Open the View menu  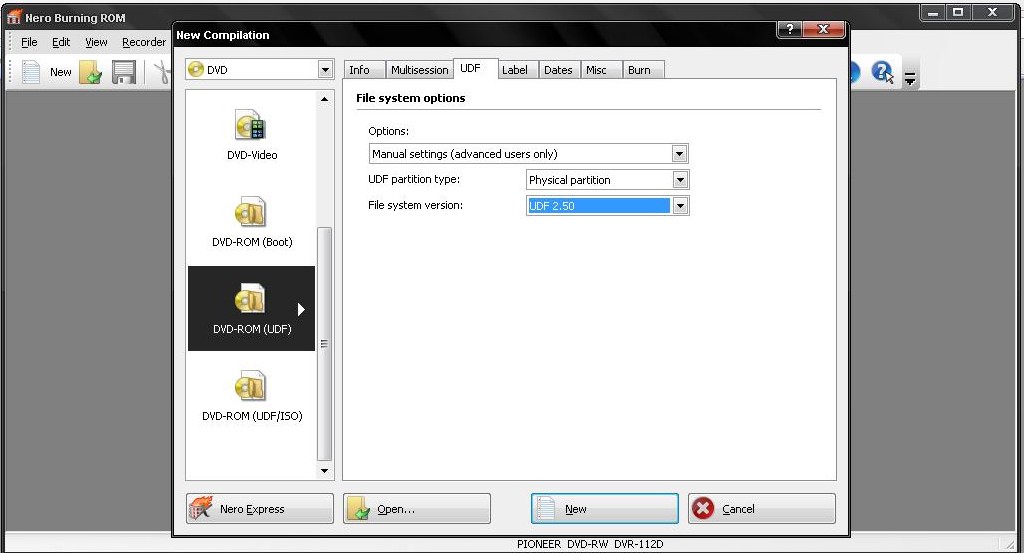pyautogui.click(x=96, y=42)
